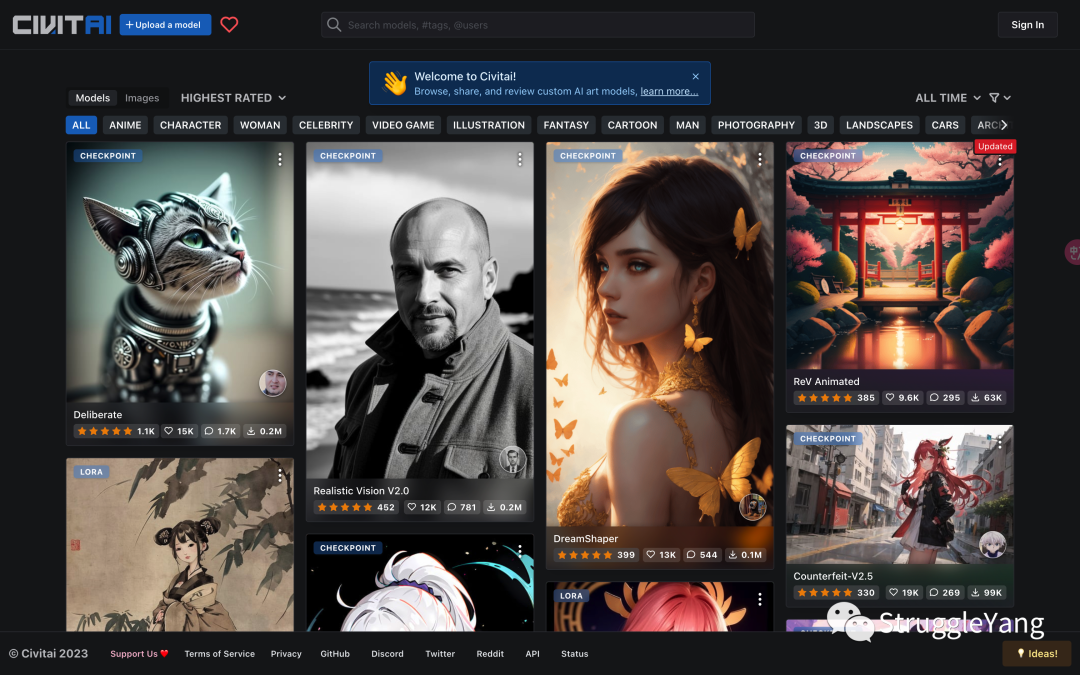This screenshot has width=1080, height=675.
Task: Click the Counterfeit-V2.5 creator avatar
Action: point(993,545)
